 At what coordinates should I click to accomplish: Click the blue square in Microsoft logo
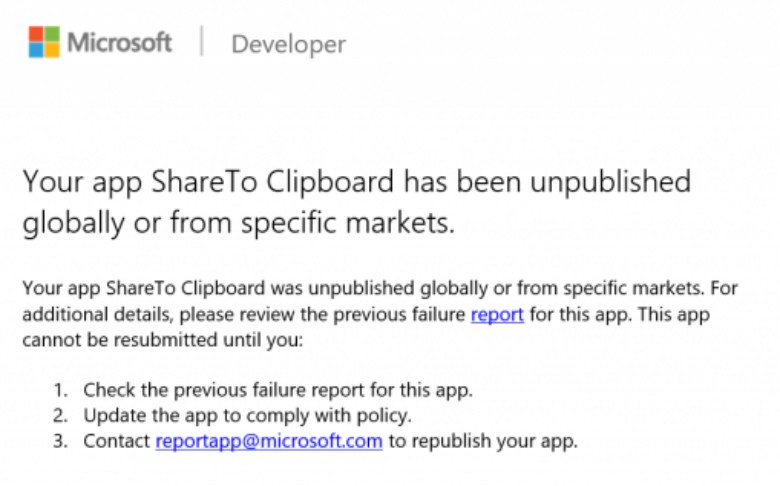[36, 51]
